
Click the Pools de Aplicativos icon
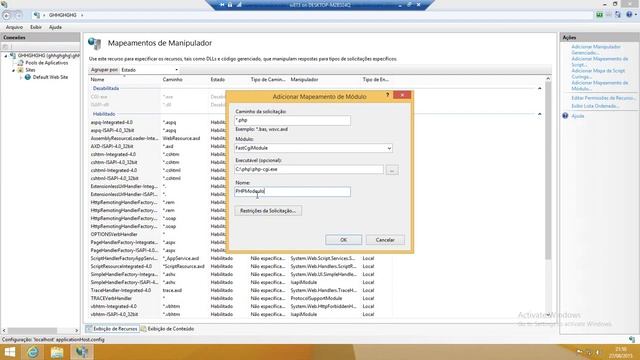(20, 63)
